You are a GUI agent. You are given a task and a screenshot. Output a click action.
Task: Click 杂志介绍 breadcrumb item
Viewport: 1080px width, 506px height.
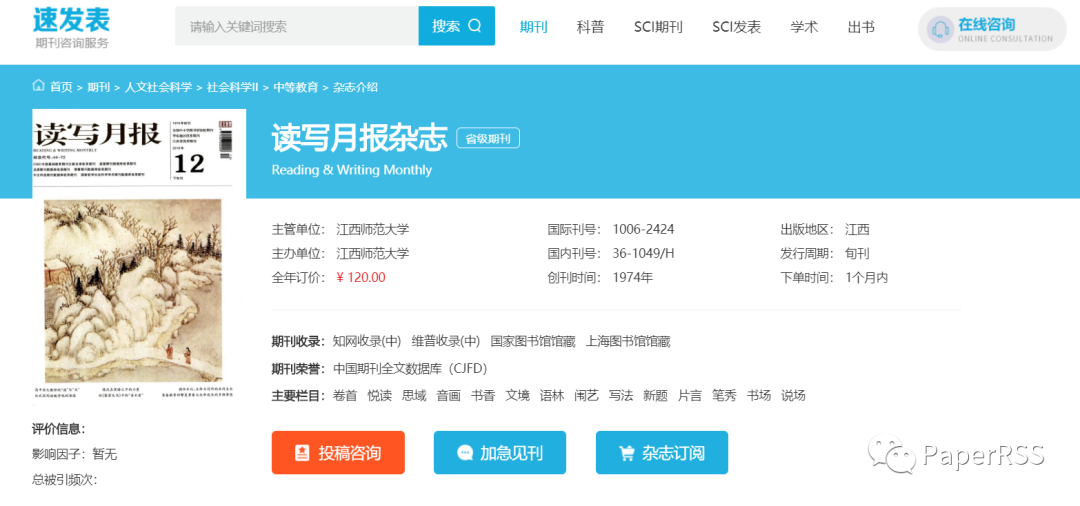point(355,87)
